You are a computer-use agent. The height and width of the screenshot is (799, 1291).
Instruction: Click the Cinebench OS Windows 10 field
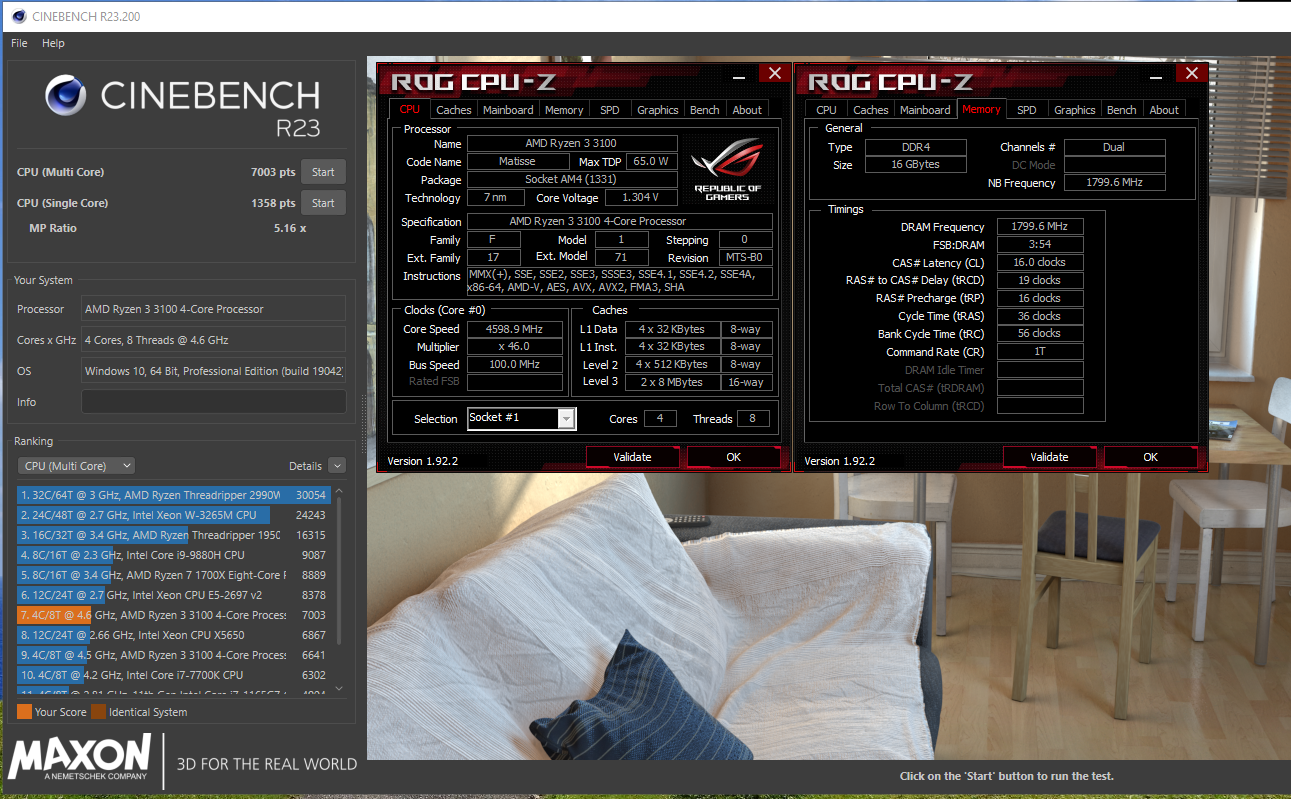click(x=213, y=371)
